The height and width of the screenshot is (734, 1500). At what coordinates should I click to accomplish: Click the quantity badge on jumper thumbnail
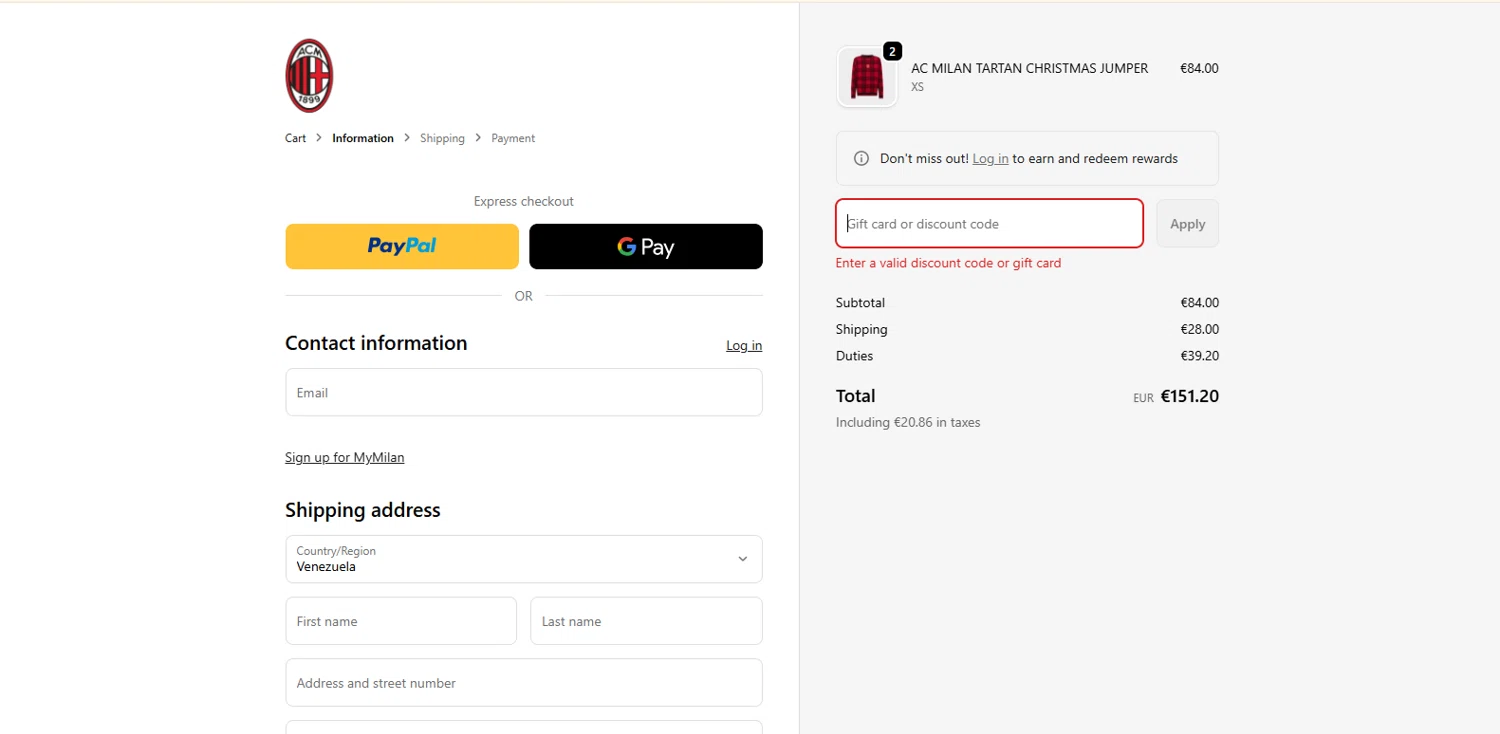892,51
